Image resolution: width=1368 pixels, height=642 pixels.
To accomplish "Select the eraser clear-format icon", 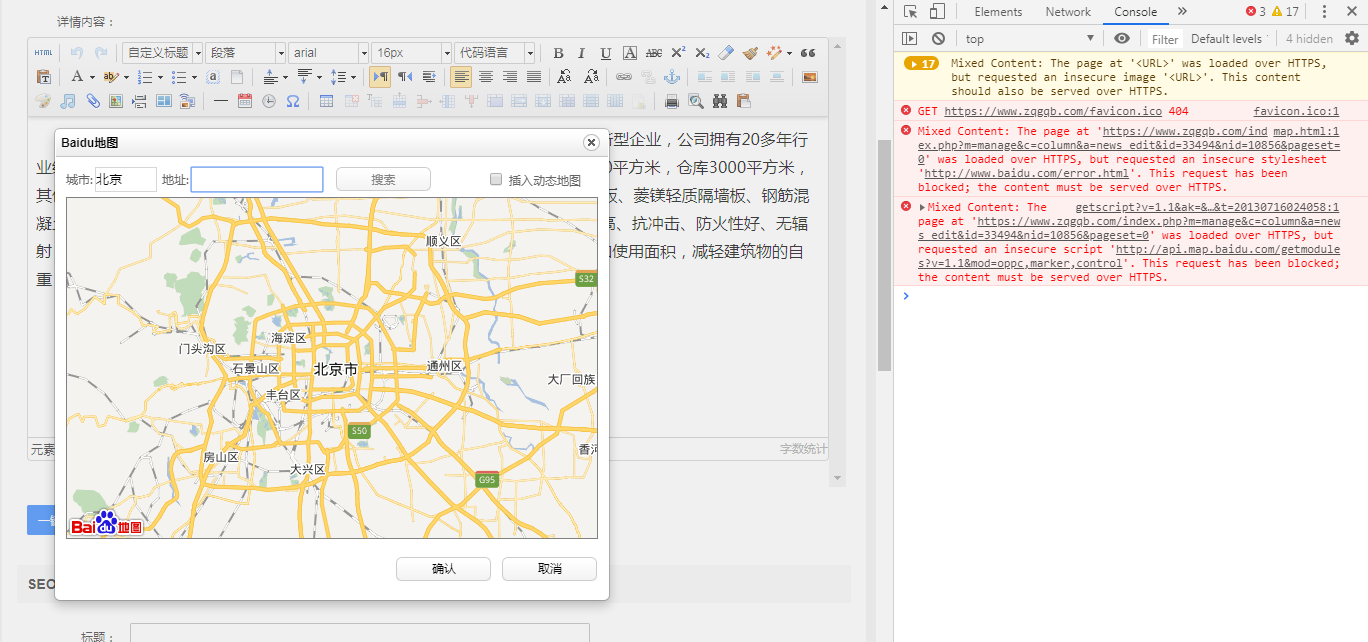I will pyautogui.click(x=726, y=53).
